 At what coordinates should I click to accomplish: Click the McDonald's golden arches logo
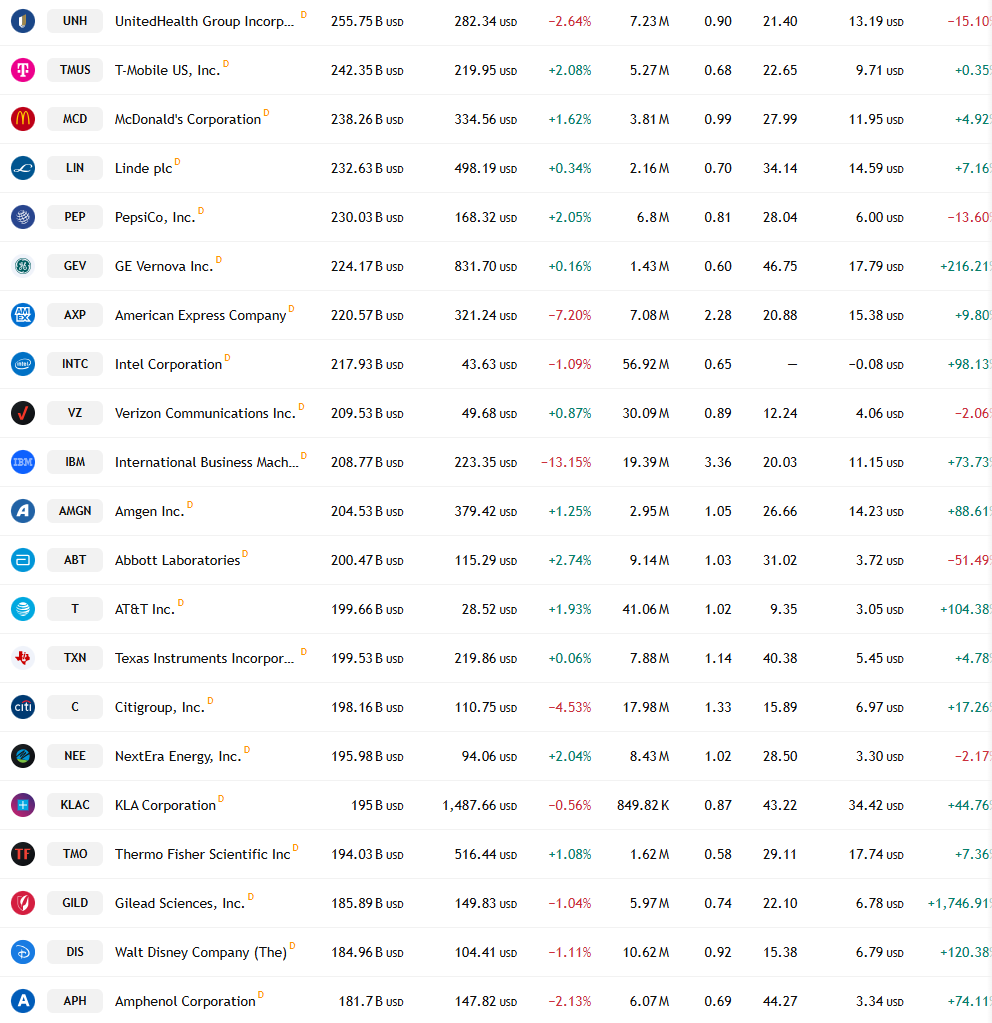23,119
